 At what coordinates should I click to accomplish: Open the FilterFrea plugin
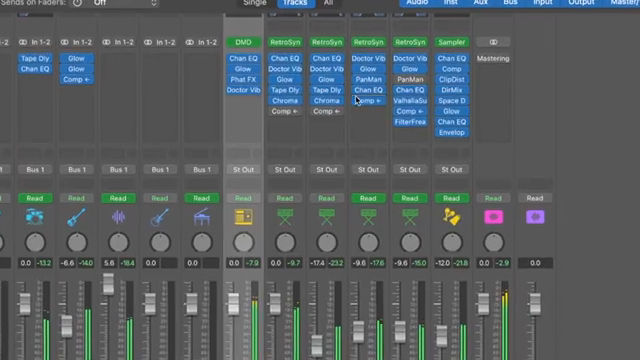[410, 122]
